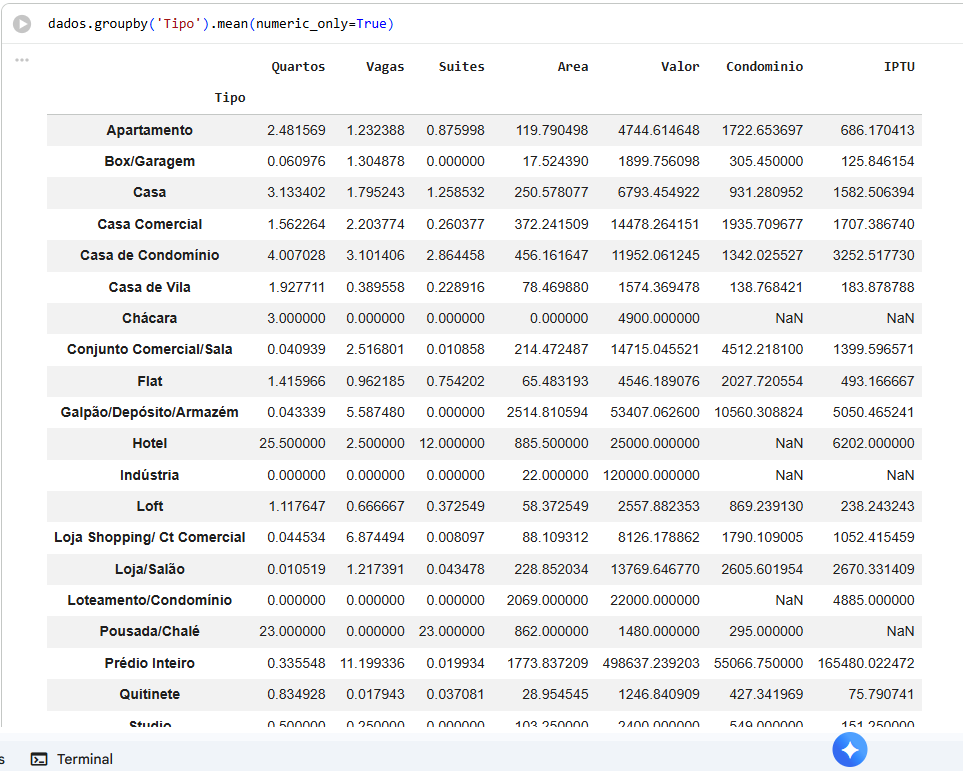Click Conjunto Comercial/Sala Condominio 4512.218100

tap(762, 349)
